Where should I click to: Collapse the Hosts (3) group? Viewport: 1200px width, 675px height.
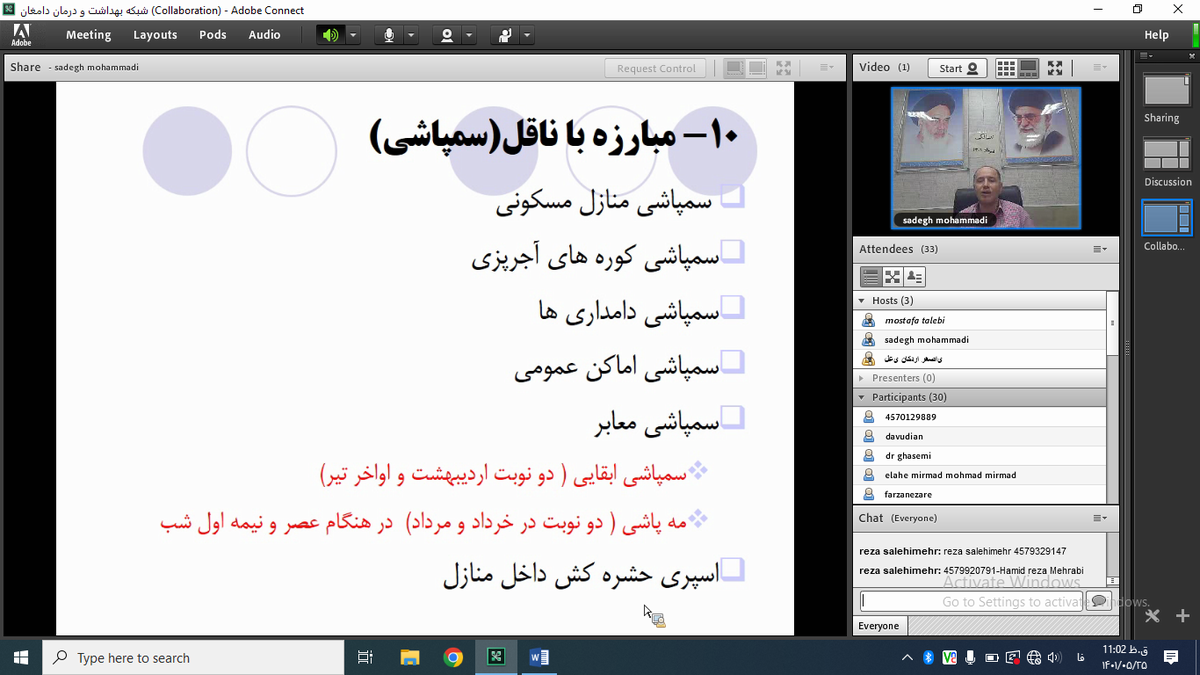coord(862,301)
